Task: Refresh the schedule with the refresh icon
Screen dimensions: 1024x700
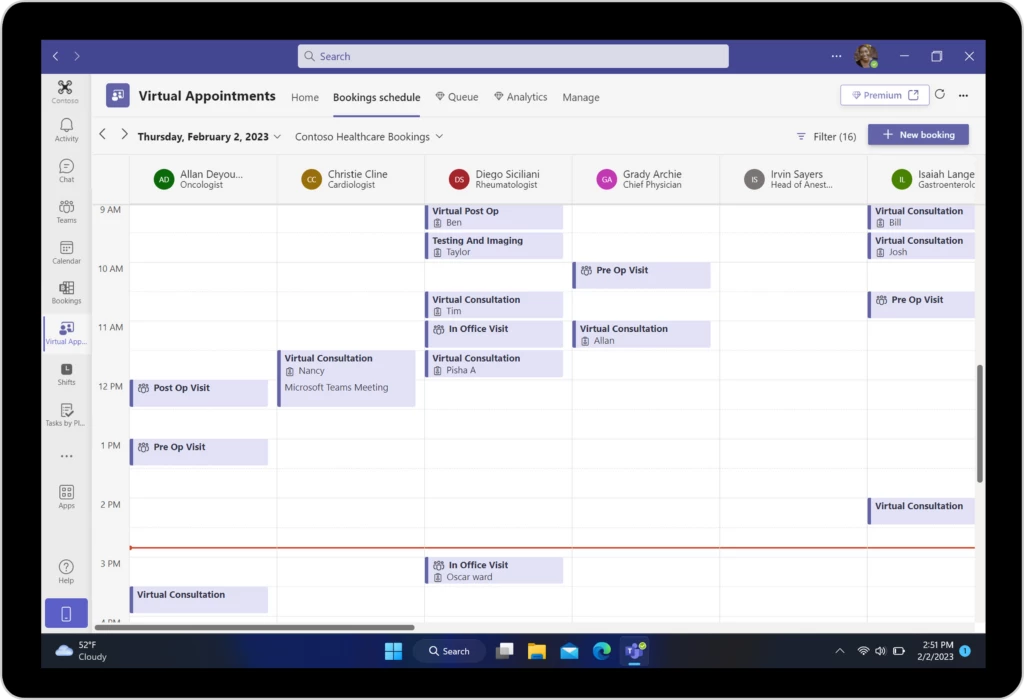Action: pos(939,94)
